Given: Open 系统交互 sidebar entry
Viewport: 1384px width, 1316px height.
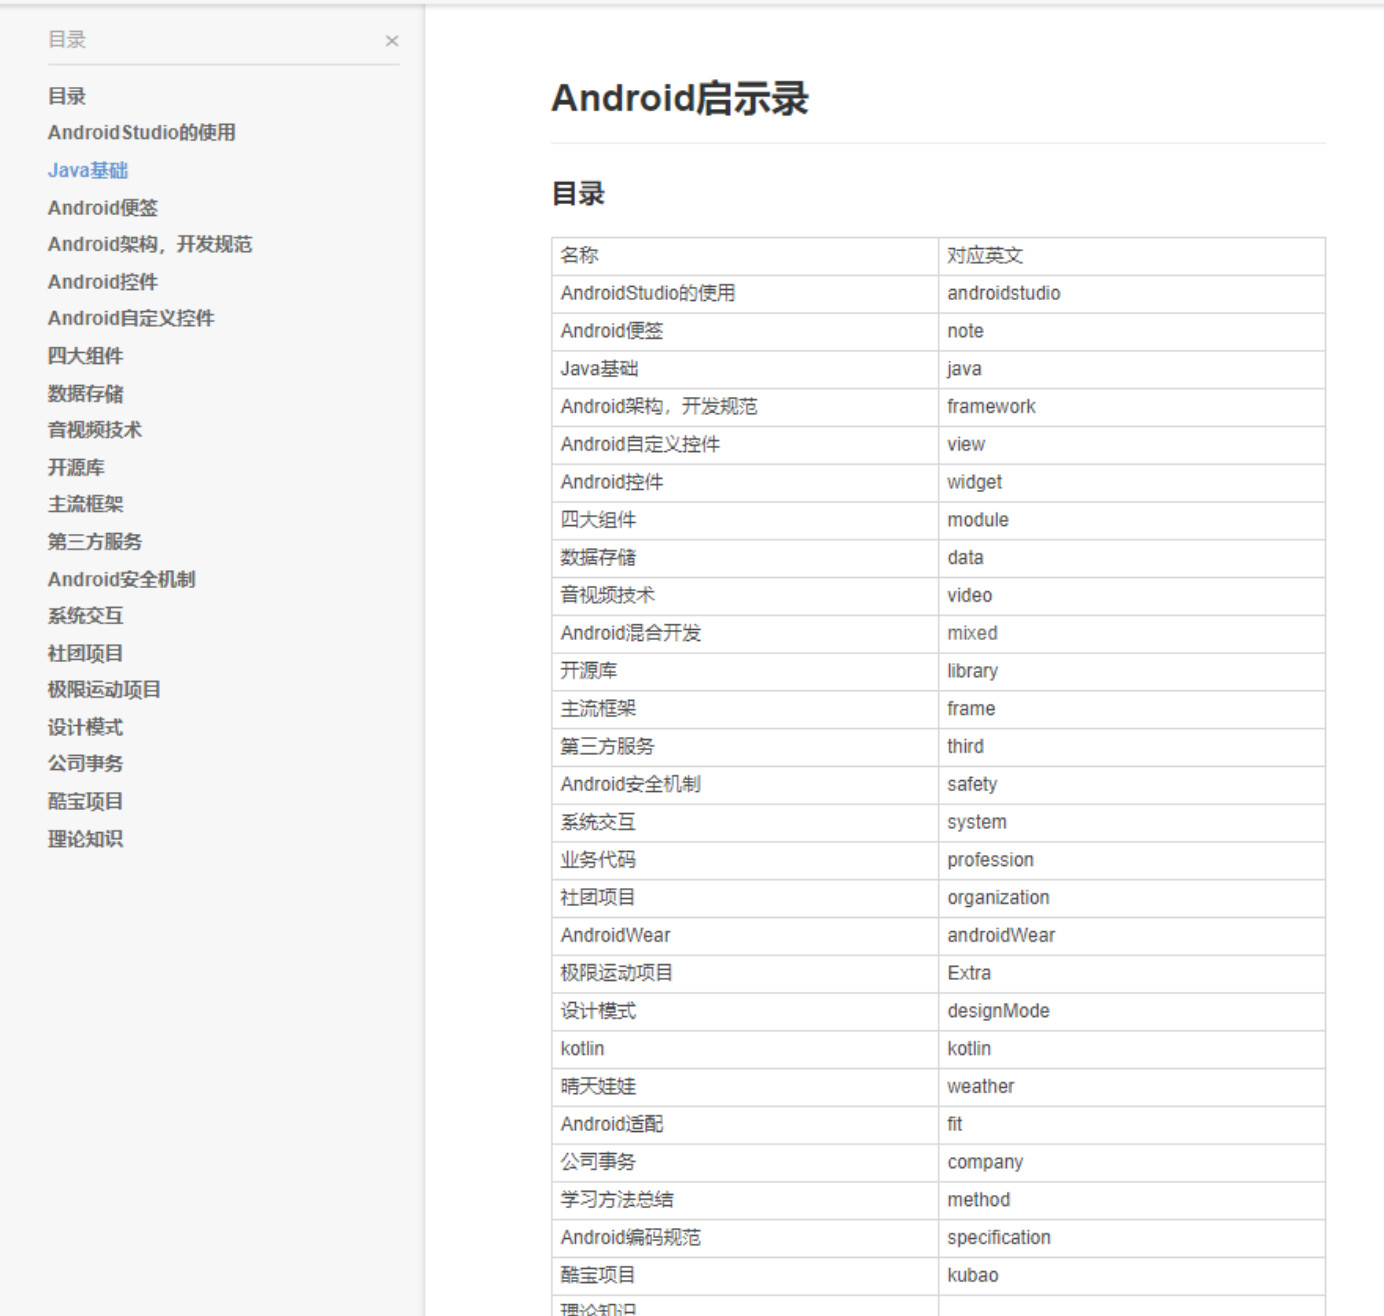Looking at the screenshot, I should click(x=86, y=615).
